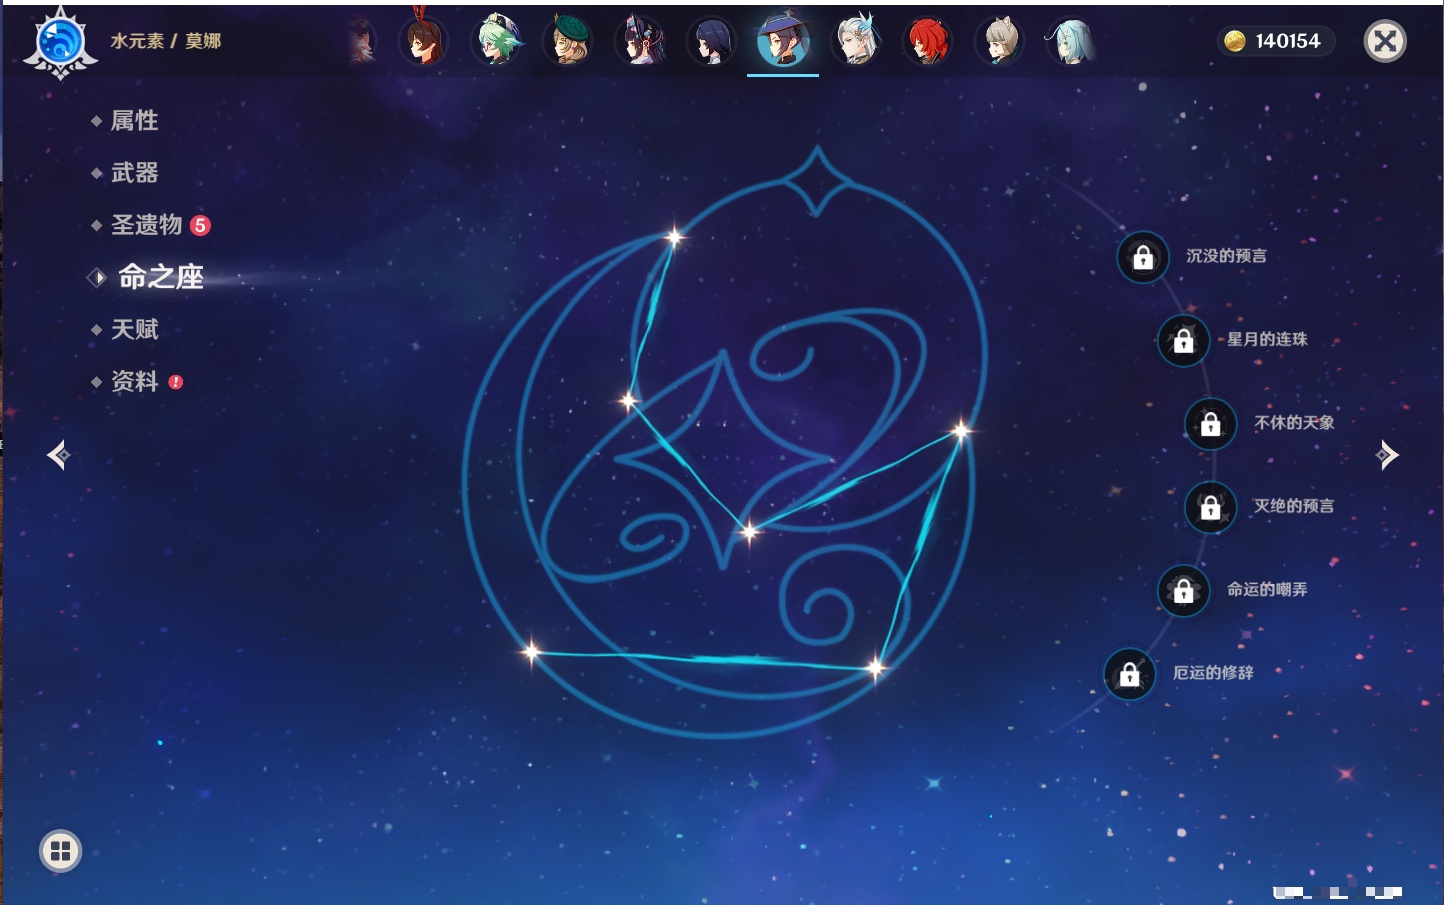
Task: Go to next character with right arrow
Action: coord(1387,455)
